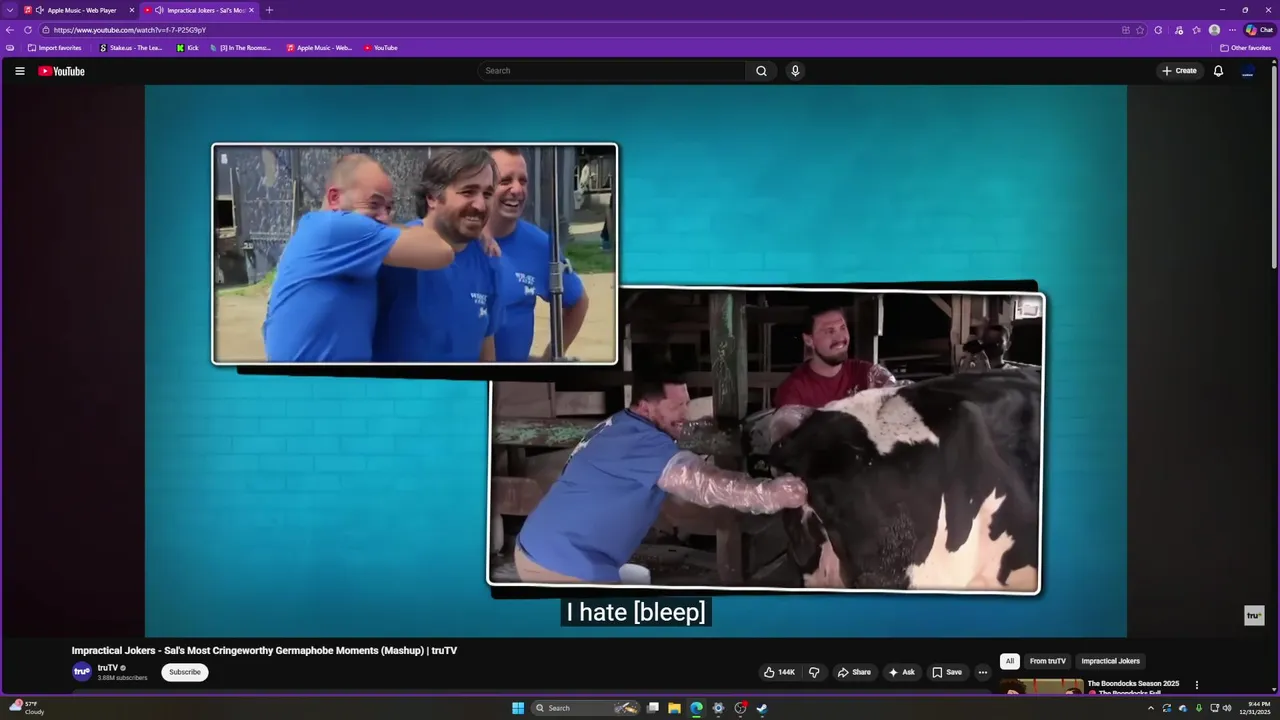Click the Windows taskbar search box
This screenshot has height=720, width=1280.
point(585,708)
